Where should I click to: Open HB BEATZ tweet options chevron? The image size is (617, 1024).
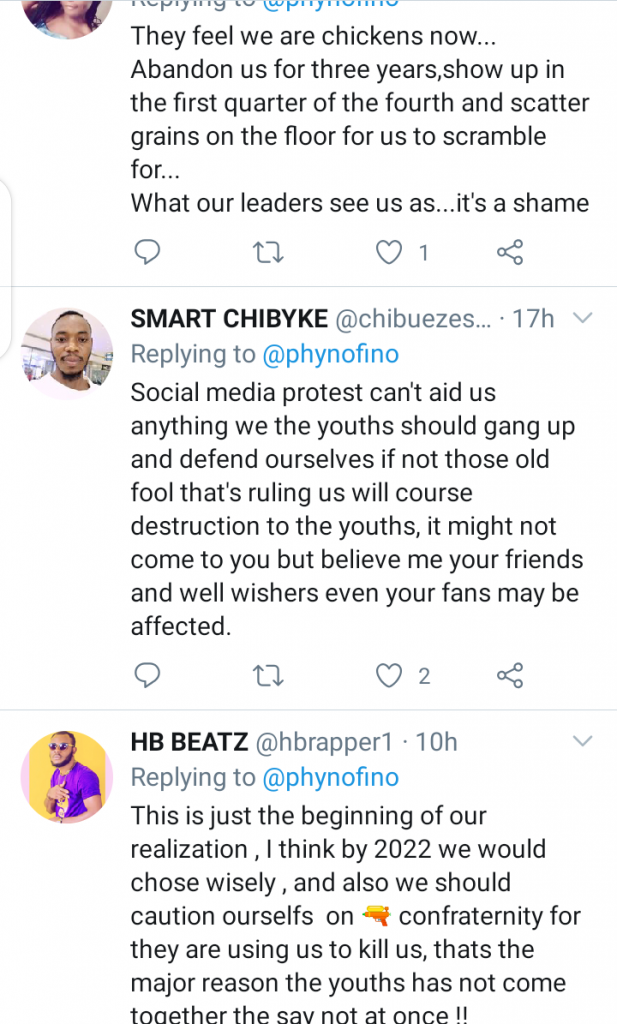click(x=582, y=741)
